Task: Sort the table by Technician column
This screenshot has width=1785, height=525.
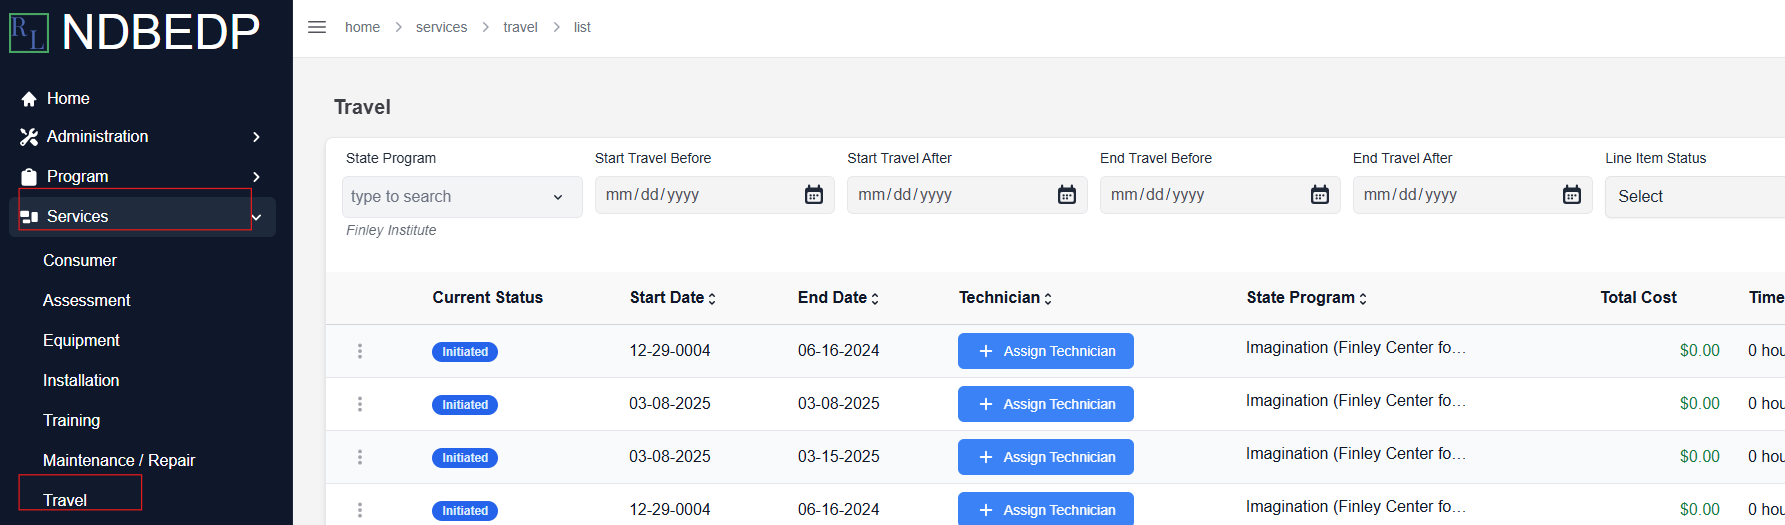Action: (1005, 298)
